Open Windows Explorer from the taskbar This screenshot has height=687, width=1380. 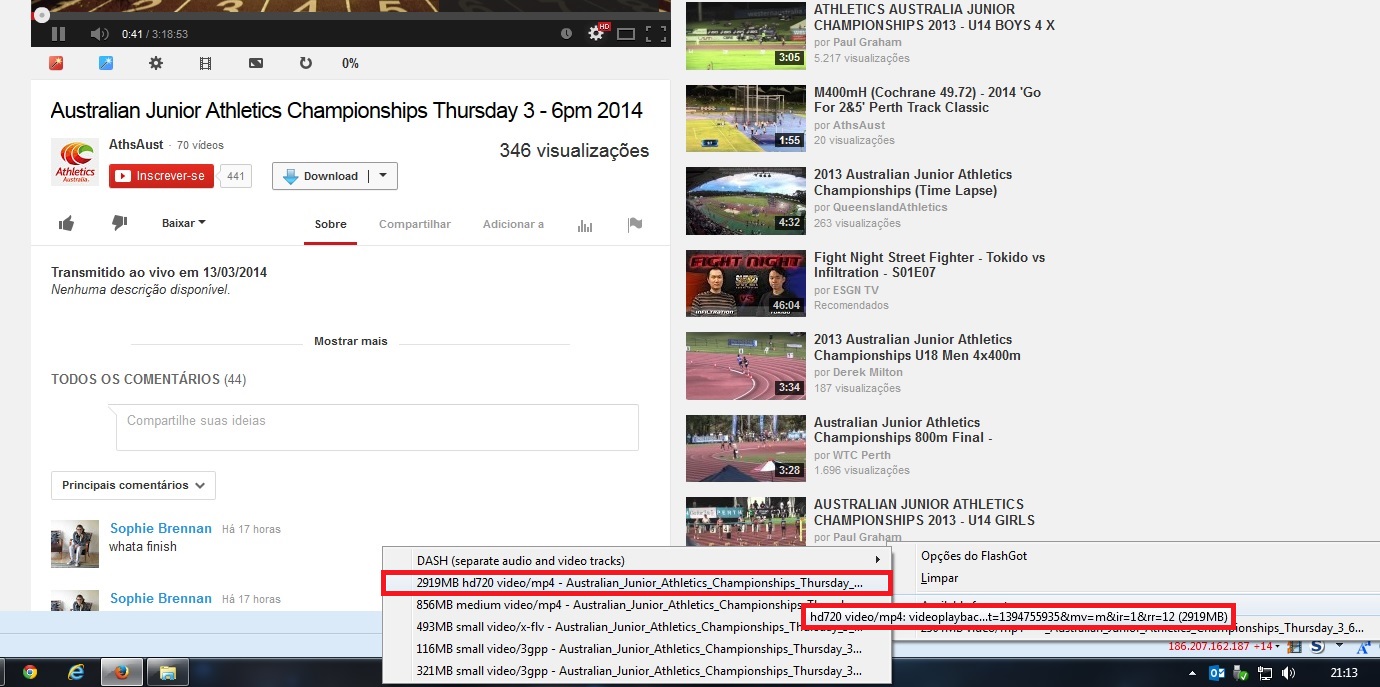[x=167, y=672]
